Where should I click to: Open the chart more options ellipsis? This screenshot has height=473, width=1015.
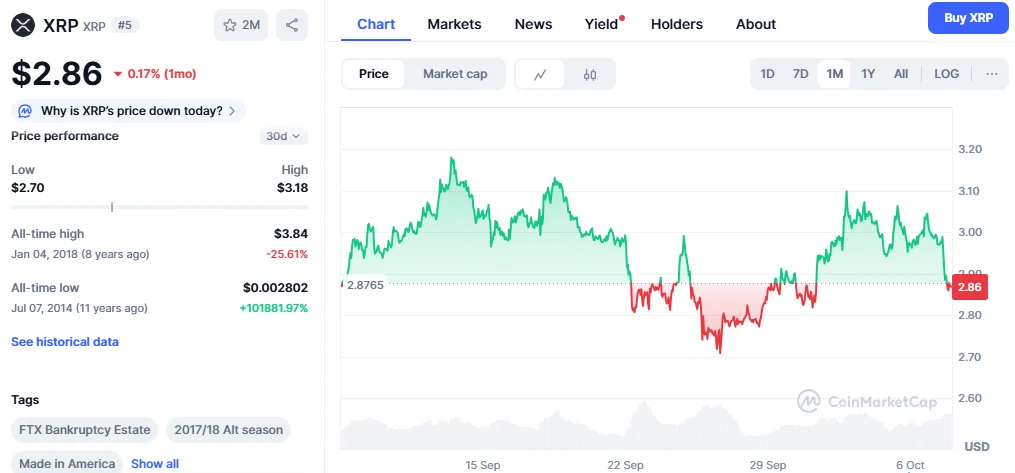(x=991, y=74)
